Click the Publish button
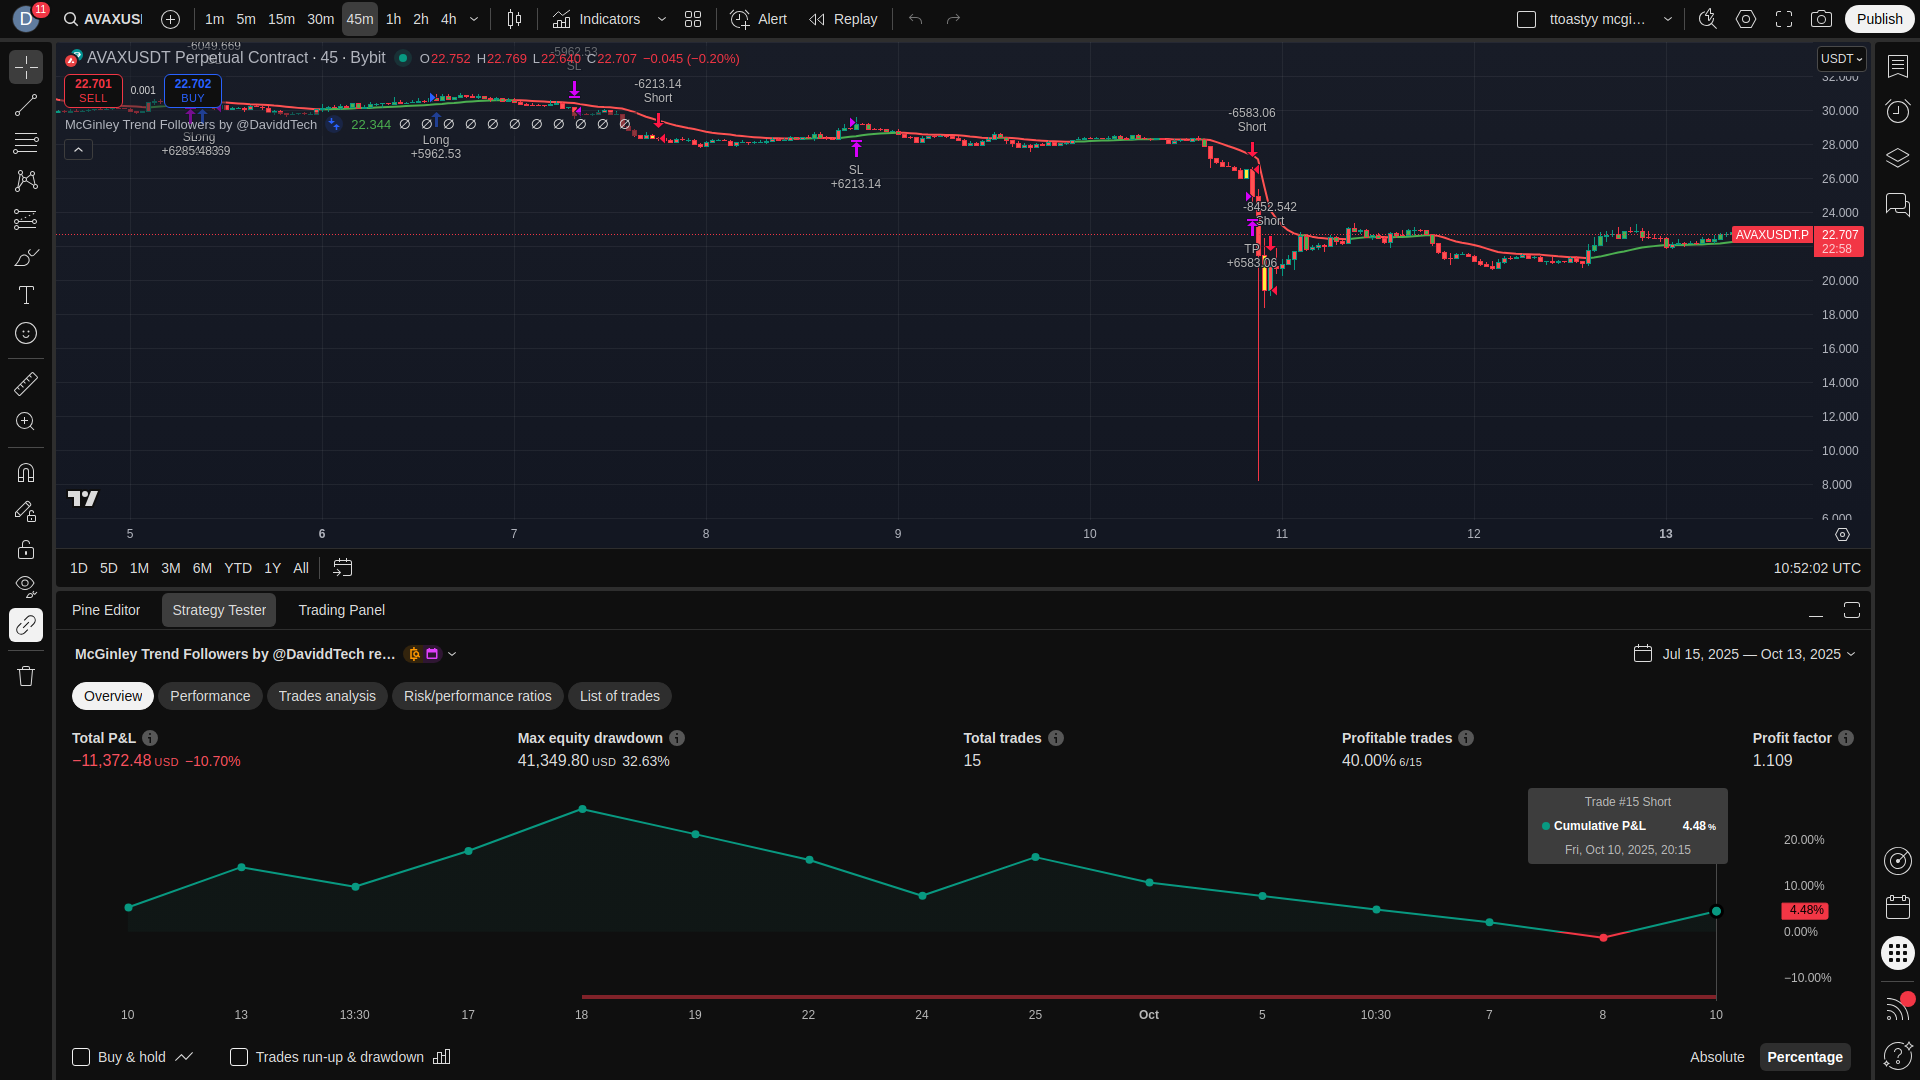The height and width of the screenshot is (1080, 1920). 1879,19
